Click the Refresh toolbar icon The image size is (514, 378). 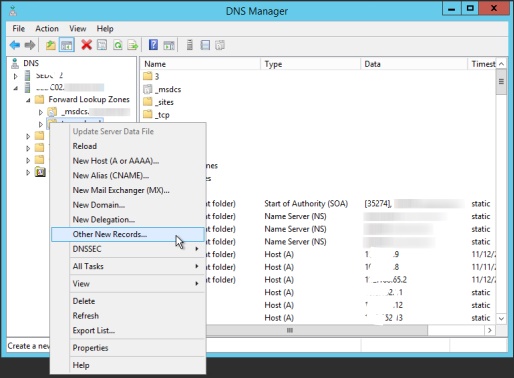[x=118, y=45]
